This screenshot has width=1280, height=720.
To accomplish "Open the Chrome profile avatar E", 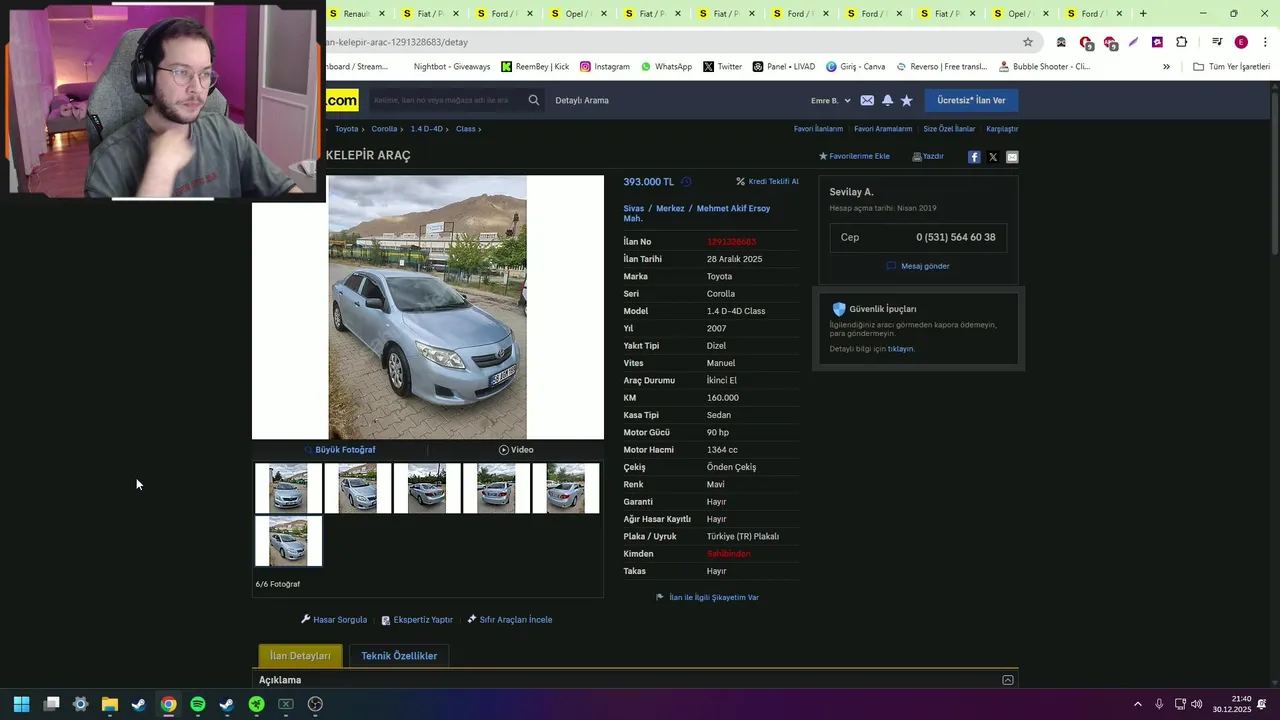I will tap(1241, 42).
